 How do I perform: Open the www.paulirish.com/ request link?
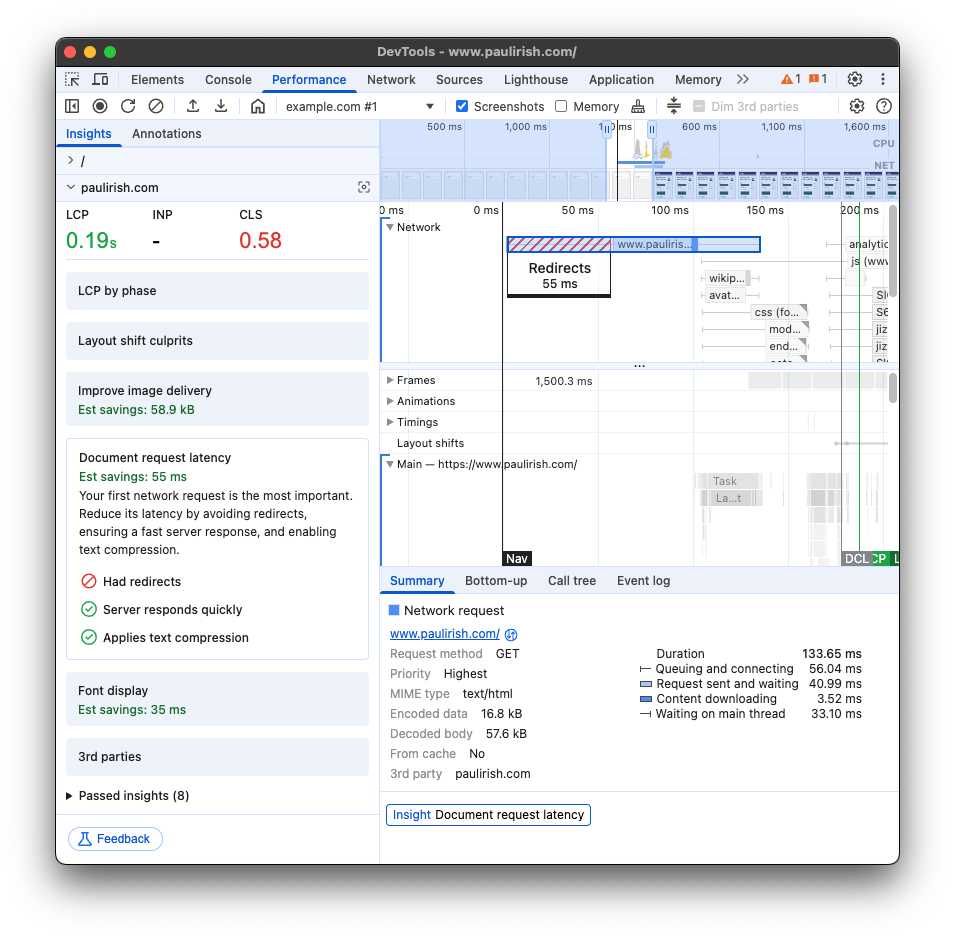point(444,633)
